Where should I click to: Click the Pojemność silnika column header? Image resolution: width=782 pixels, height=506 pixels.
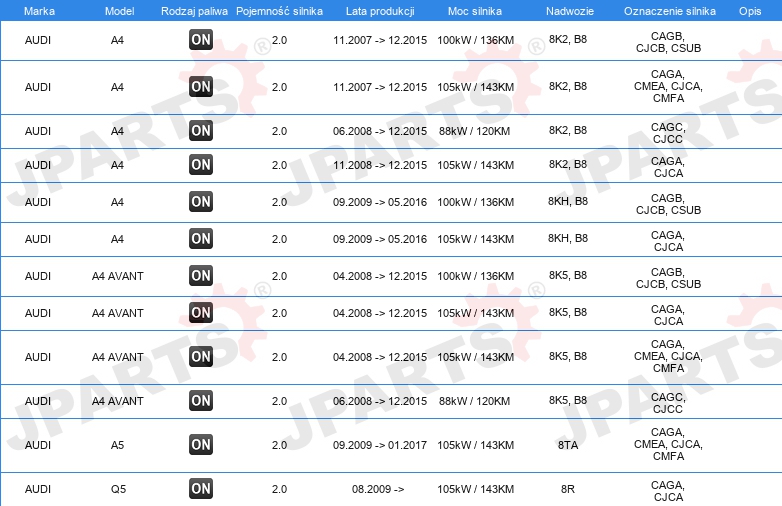(x=279, y=11)
